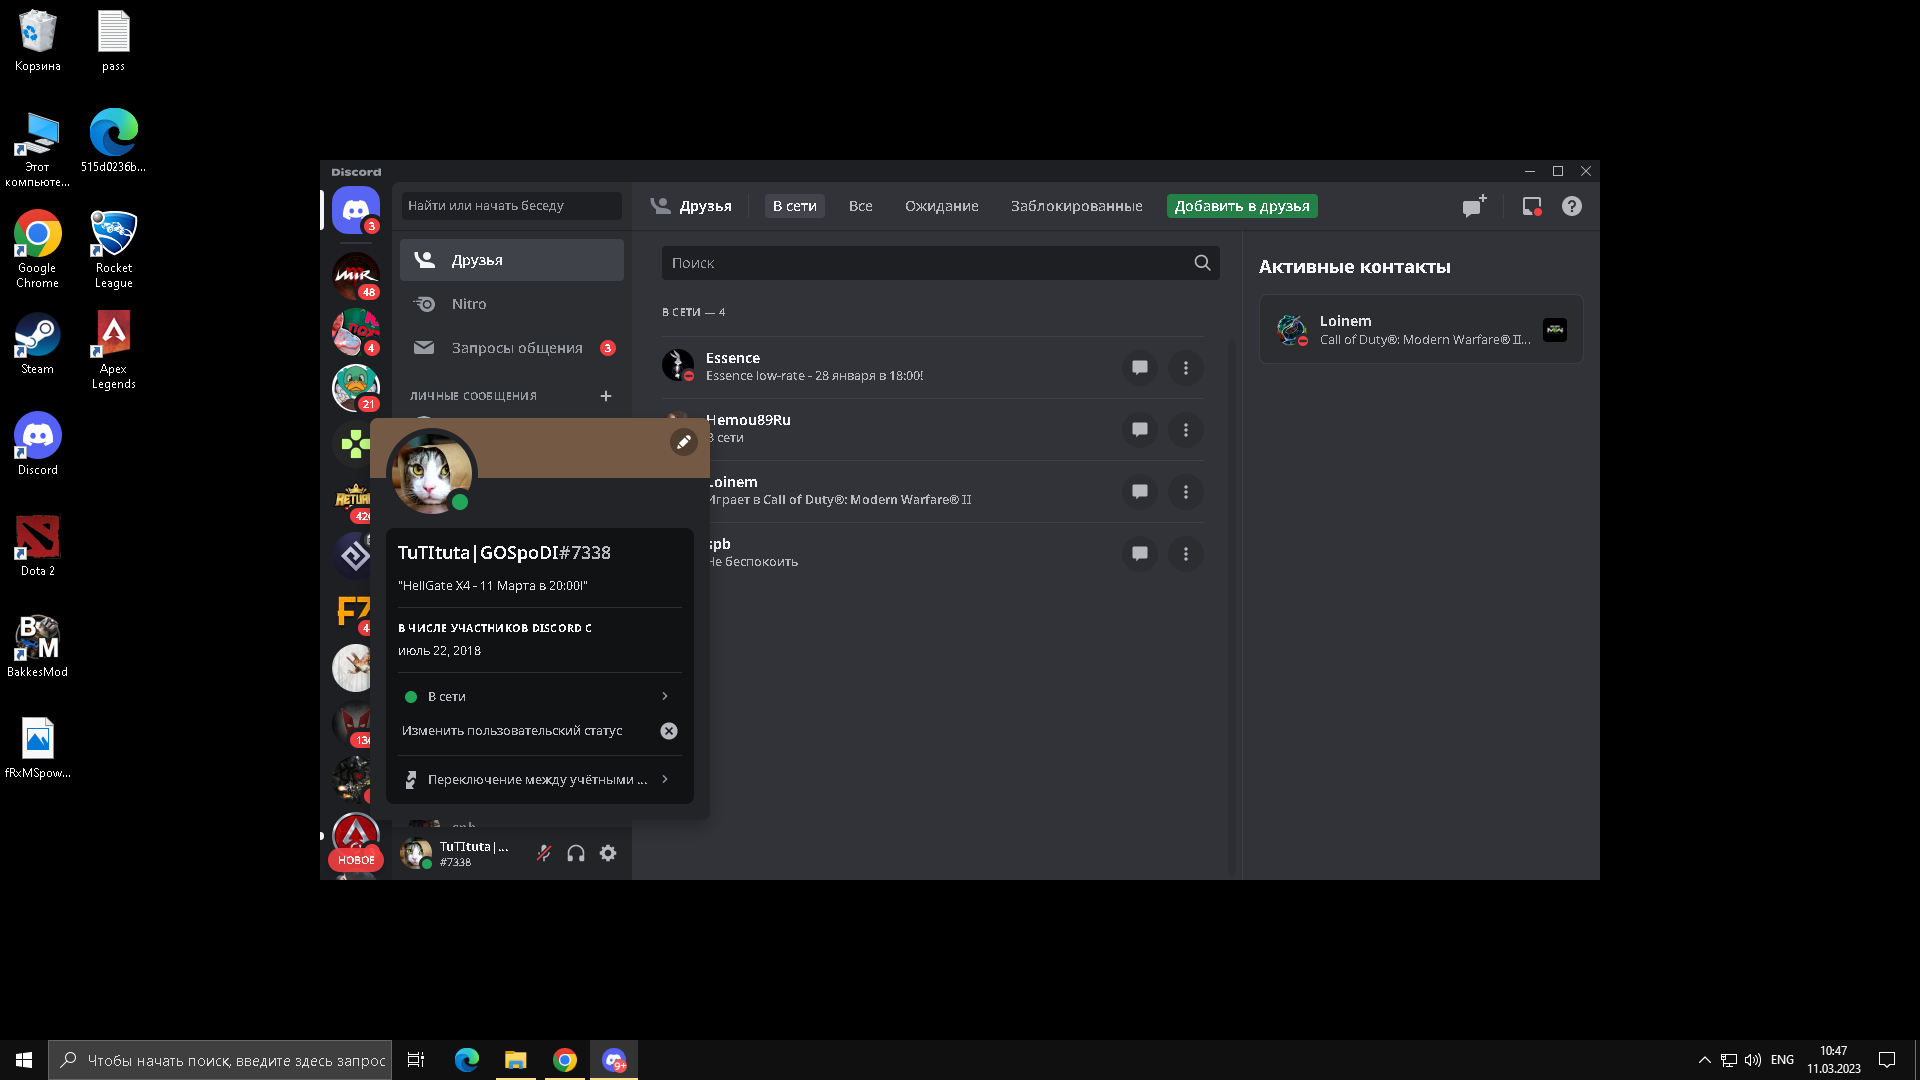Expand the 'В сети' status submenu
The height and width of the screenshot is (1080, 1920).
coord(540,696)
